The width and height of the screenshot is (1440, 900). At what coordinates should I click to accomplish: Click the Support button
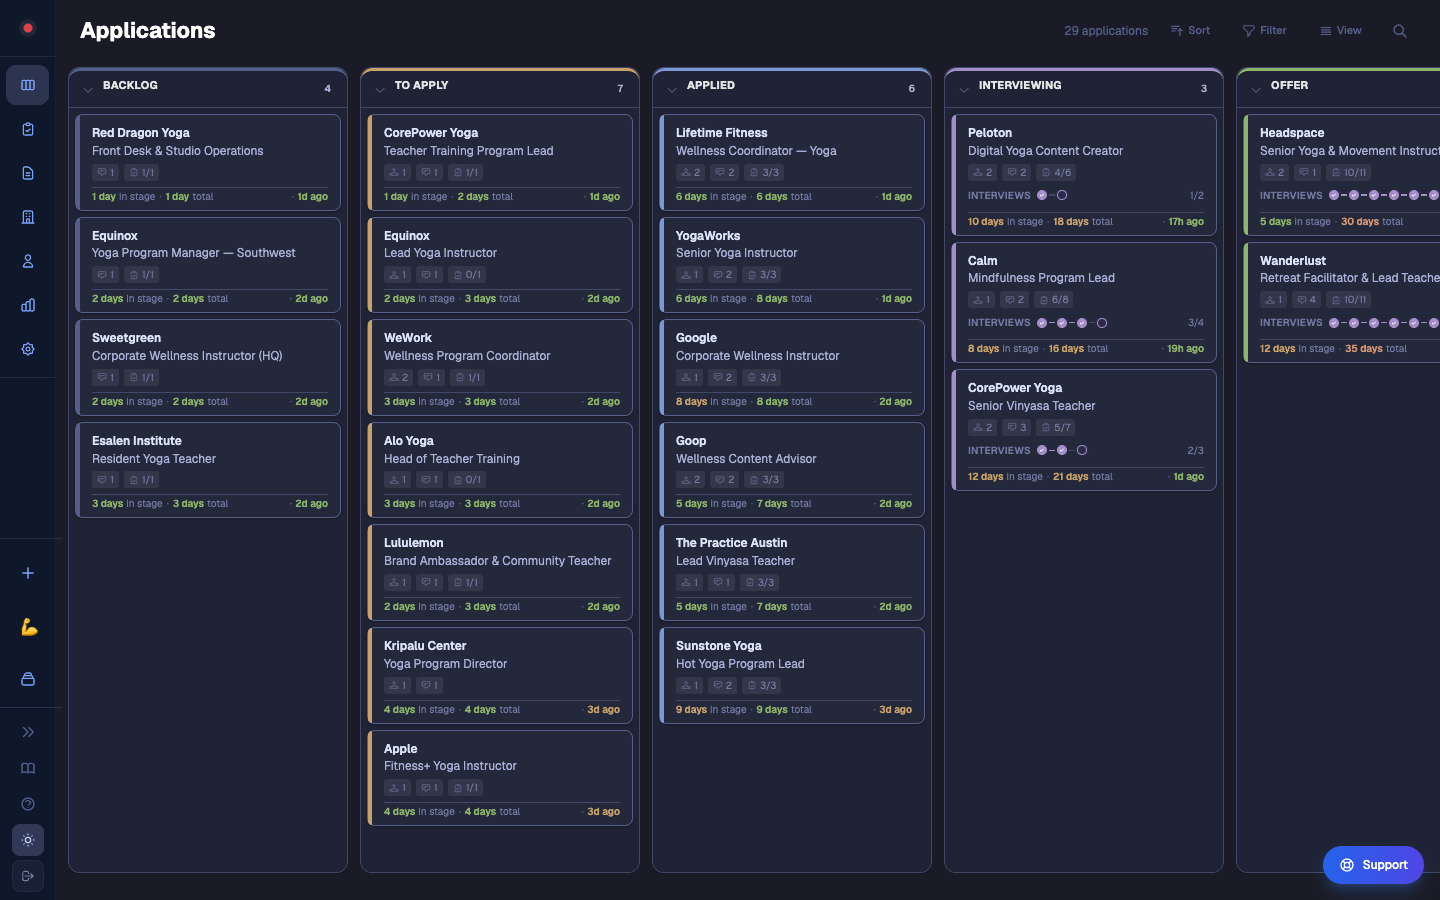1373,865
